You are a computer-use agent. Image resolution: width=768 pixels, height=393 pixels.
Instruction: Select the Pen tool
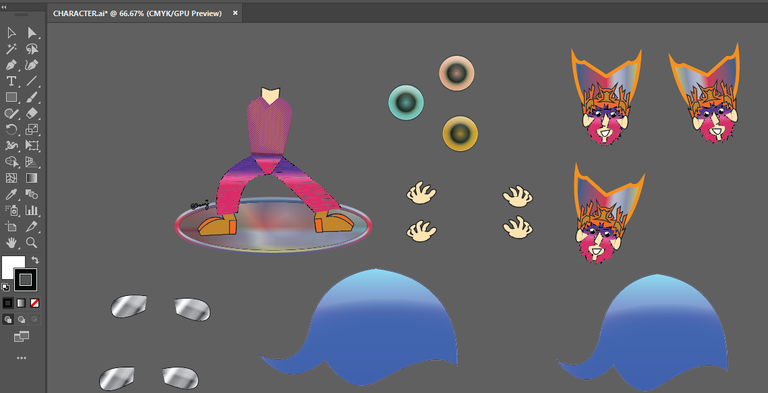(x=11, y=65)
